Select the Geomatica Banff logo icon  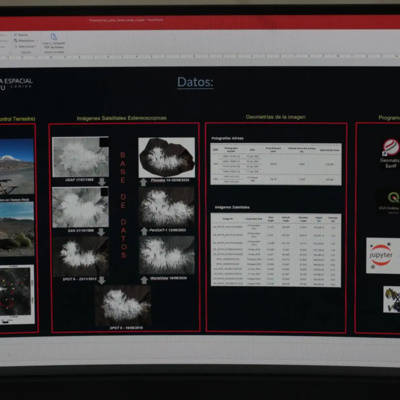[x=390, y=147]
